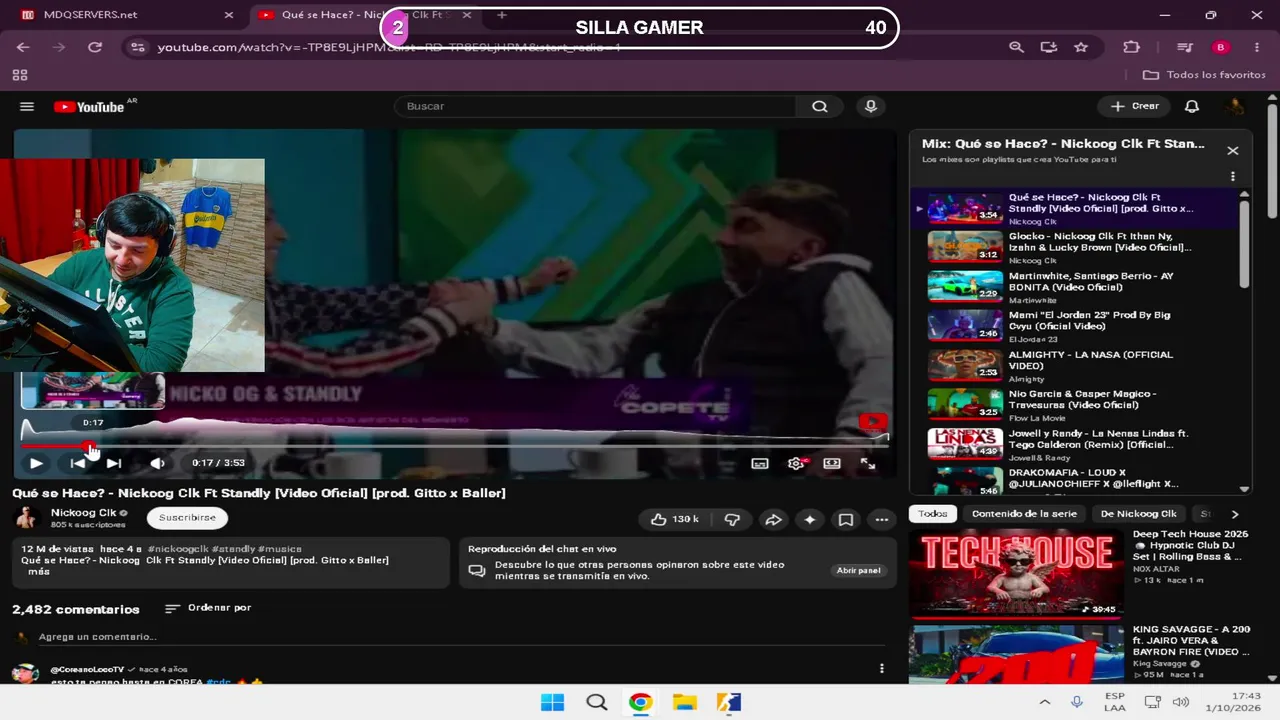Switch to MDQSERVERS.net browser tab
Image resolution: width=1280 pixels, height=720 pixels.
coord(125,15)
